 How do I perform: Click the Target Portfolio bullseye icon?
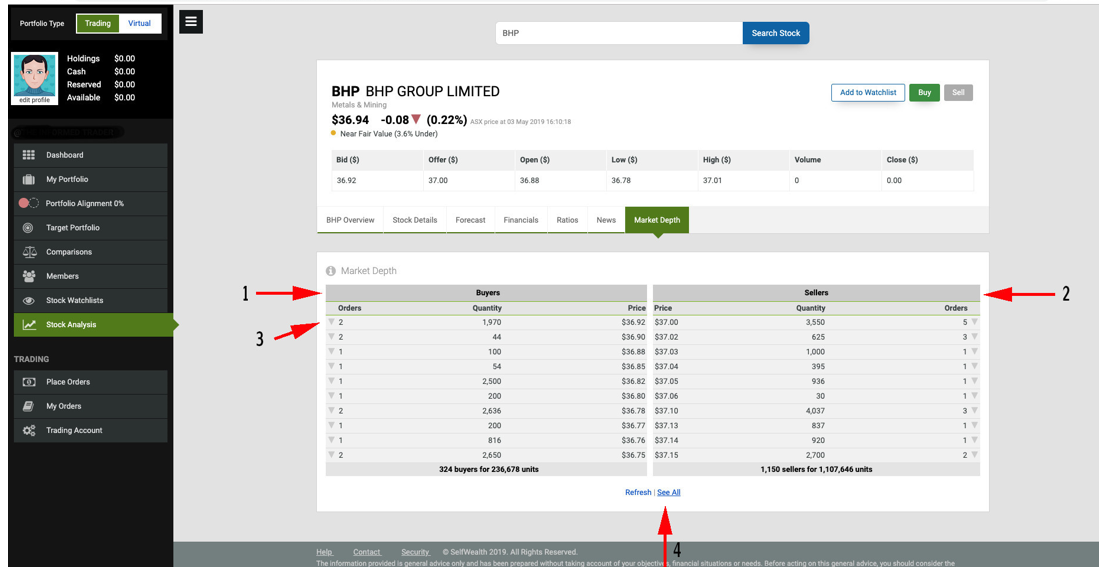click(29, 228)
